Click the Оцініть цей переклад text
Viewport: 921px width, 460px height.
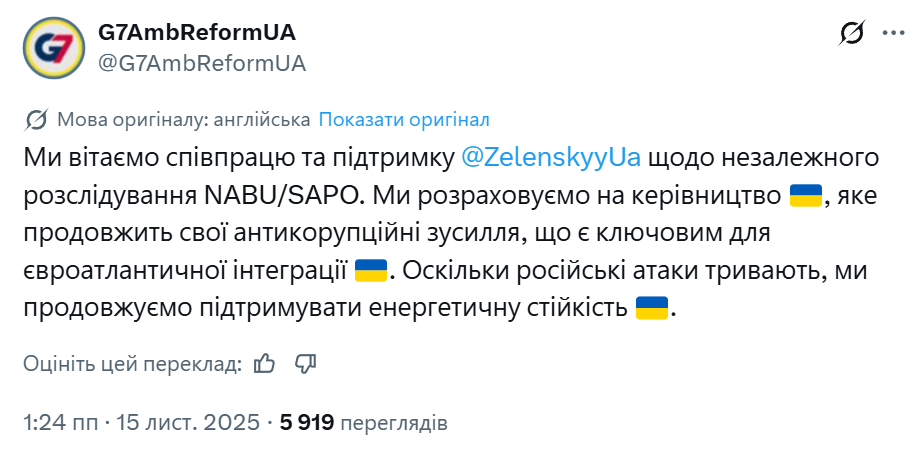[131, 364]
